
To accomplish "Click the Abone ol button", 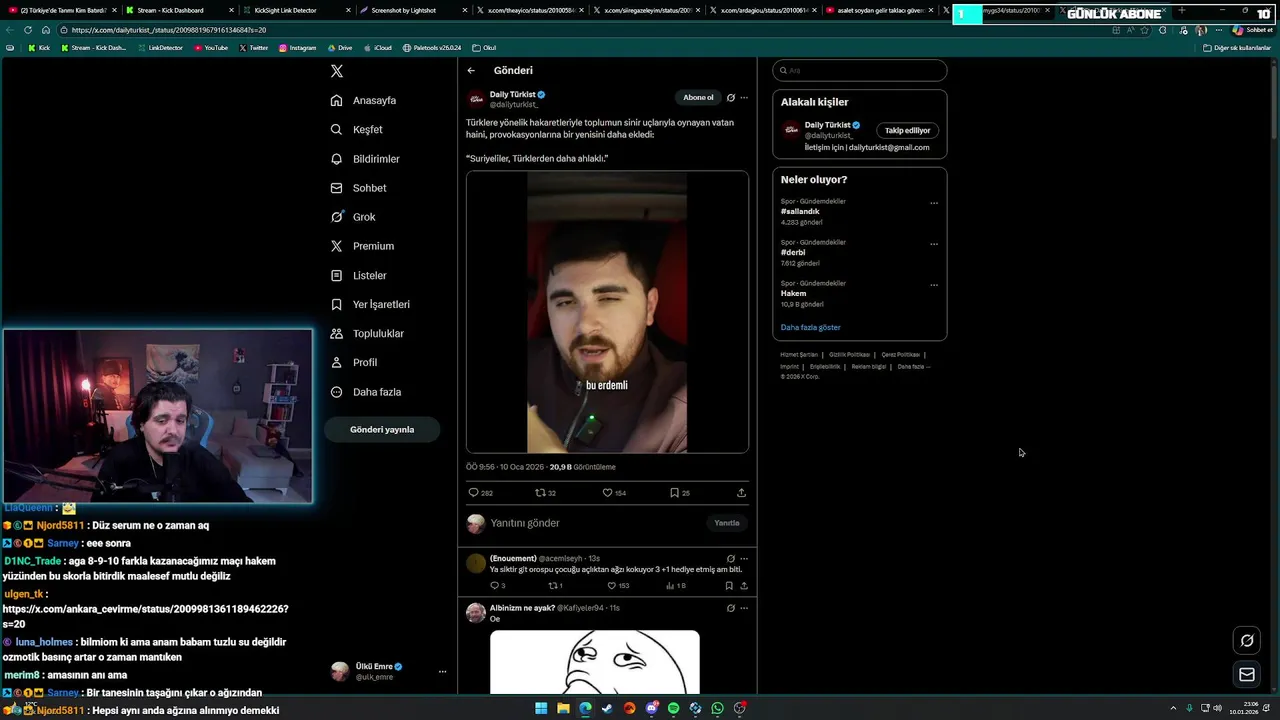I will [x=698, y=97].
